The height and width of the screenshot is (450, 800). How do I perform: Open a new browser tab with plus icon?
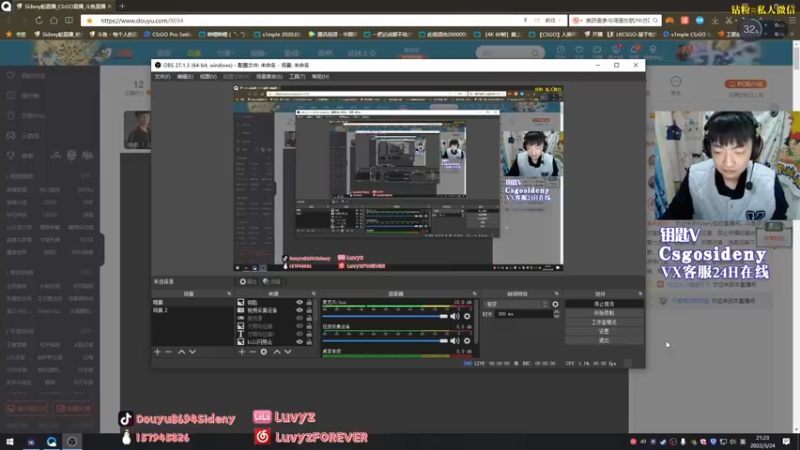(122, 6)
